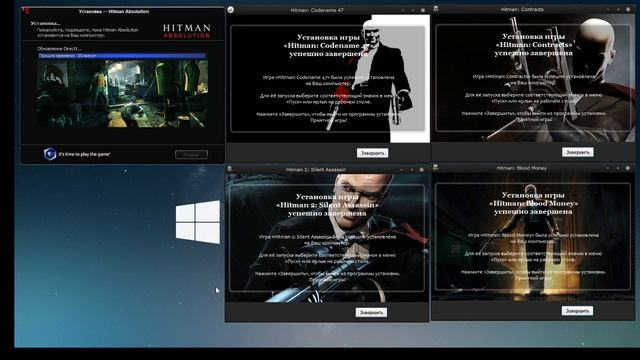
Task: Click Завершить in Hitman: Contracts window
Action: pos(578,152)
